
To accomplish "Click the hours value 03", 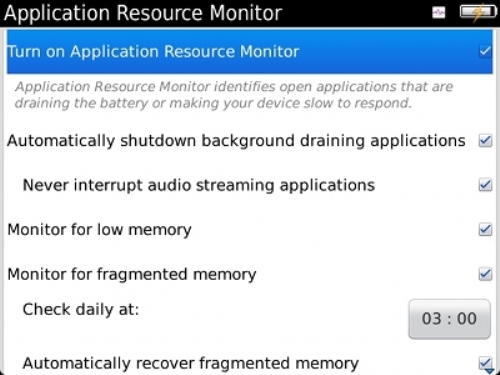I will coord(432,319).
